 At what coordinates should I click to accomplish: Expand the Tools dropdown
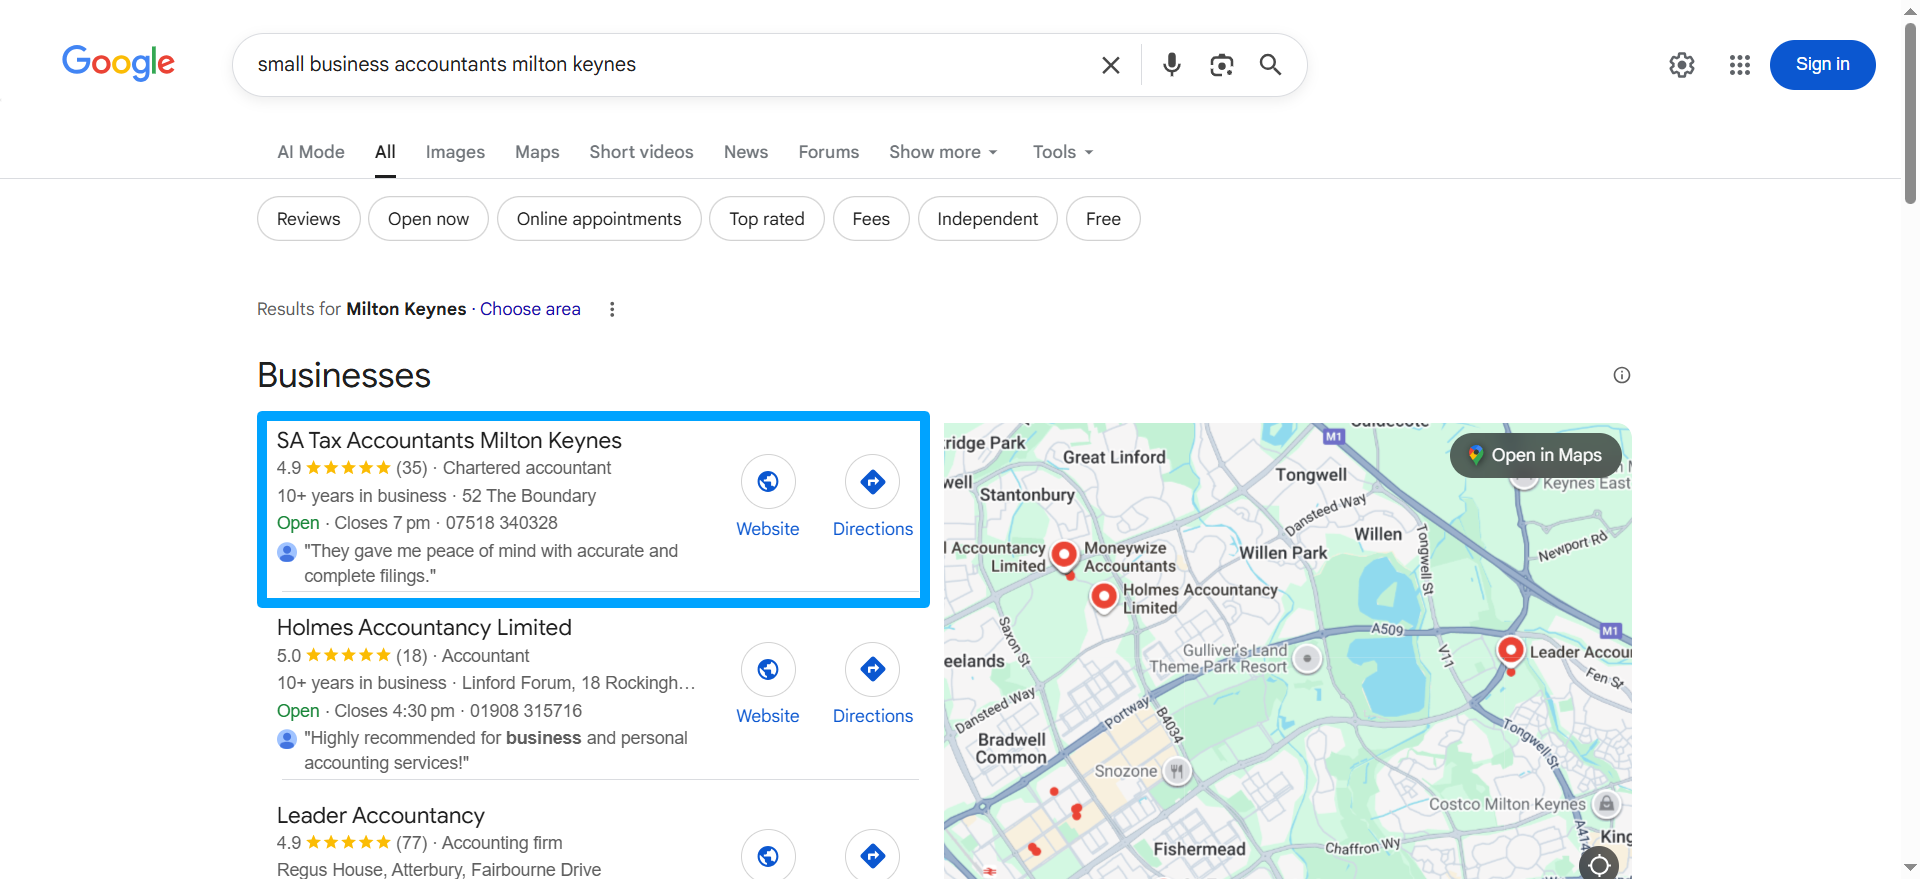pyautogui.click(x=1062, y=152)
